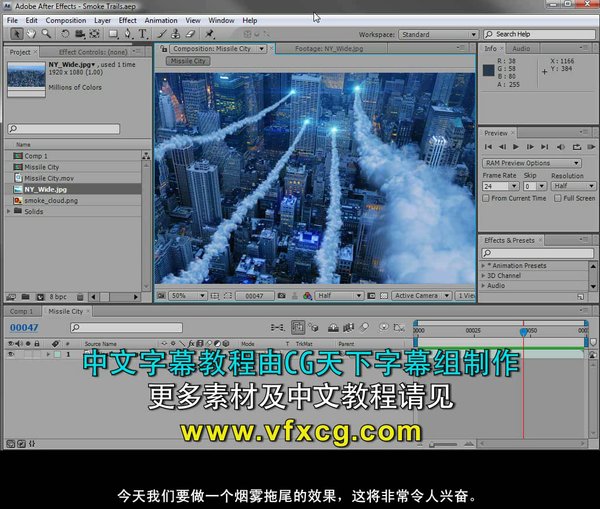Select the Clone Stamp tool
The height and width of the screenshot is (509, 600).
176,34
